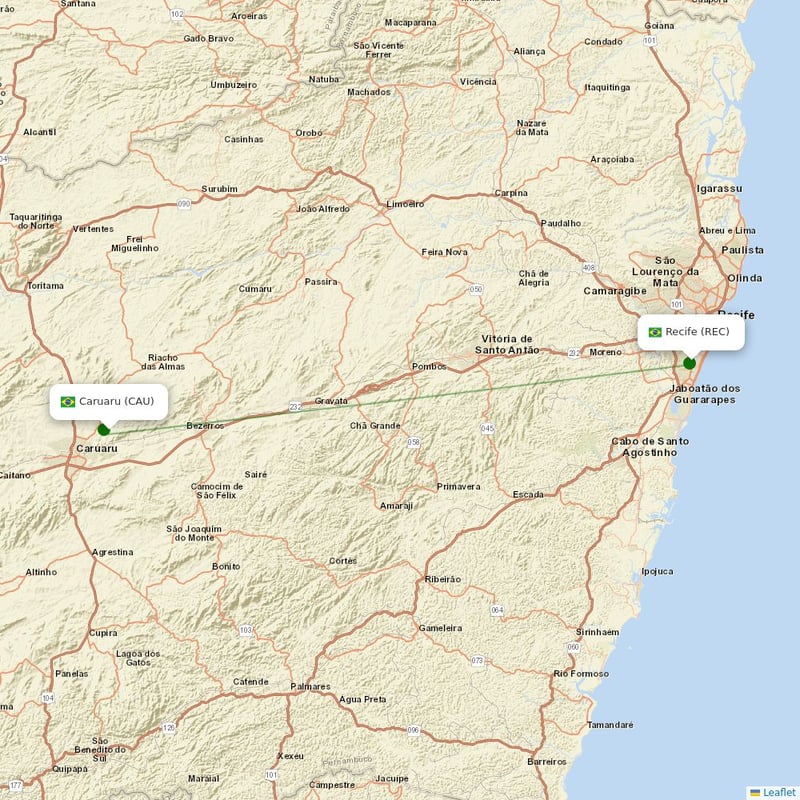Click road shield 232 near Gravatá
This screenshot has height=800, width=800.
tap(295, 407)
